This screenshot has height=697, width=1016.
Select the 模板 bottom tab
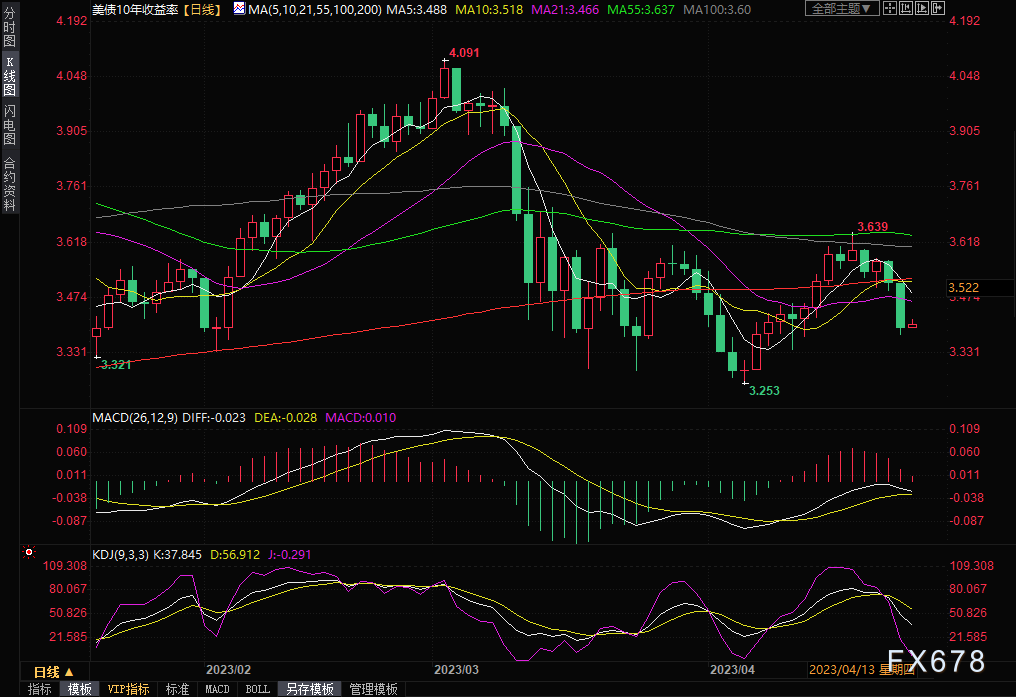pos(79,689)
